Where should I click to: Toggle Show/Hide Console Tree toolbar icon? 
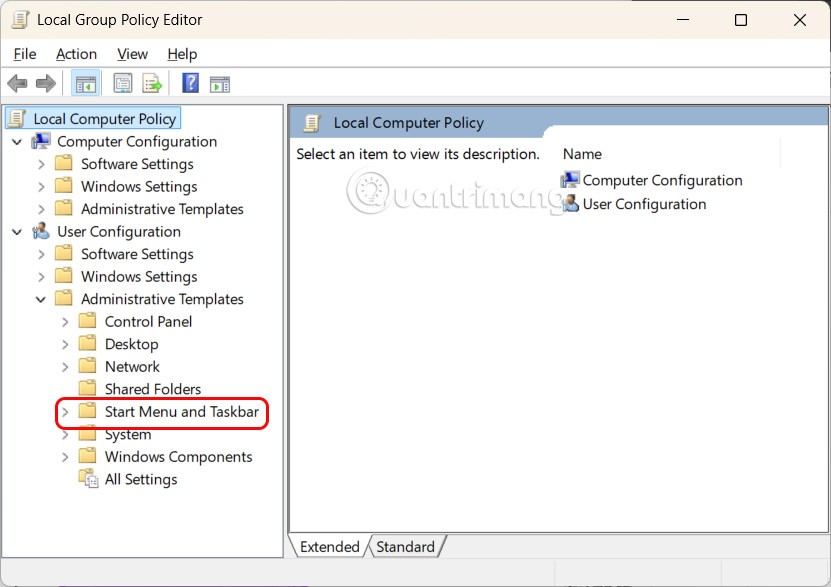point(86,84)
